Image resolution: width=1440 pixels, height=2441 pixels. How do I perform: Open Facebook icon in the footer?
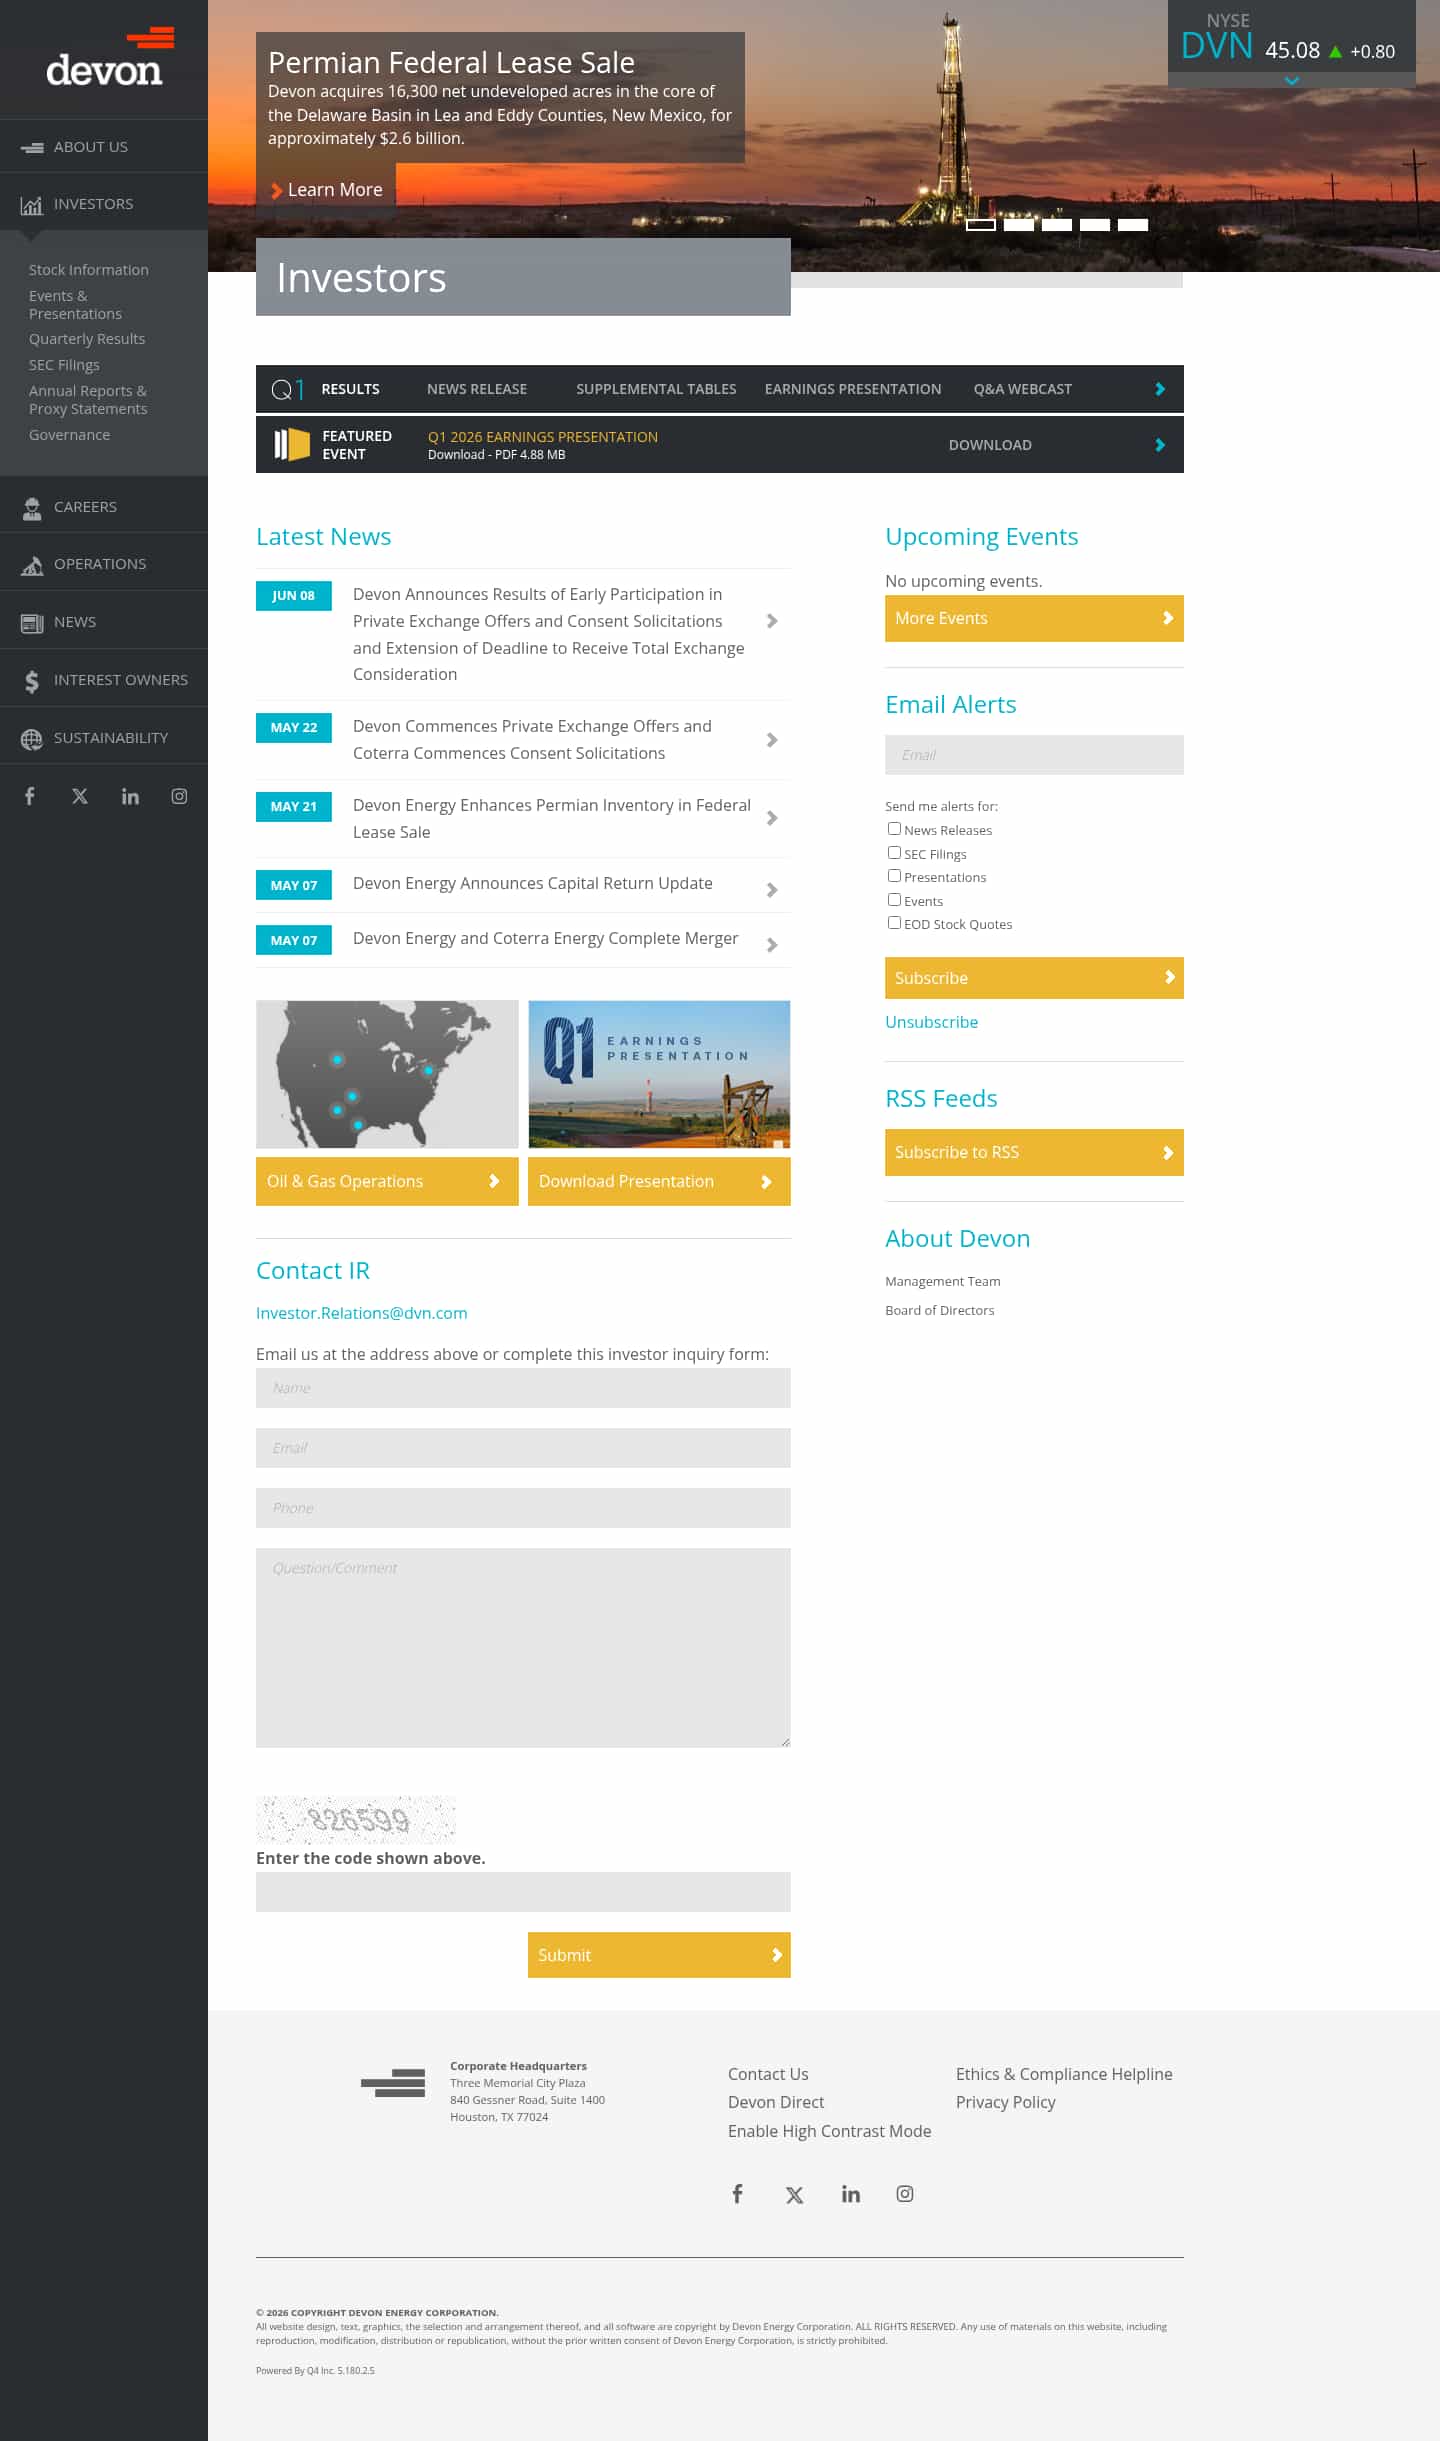coord(737,2194)
